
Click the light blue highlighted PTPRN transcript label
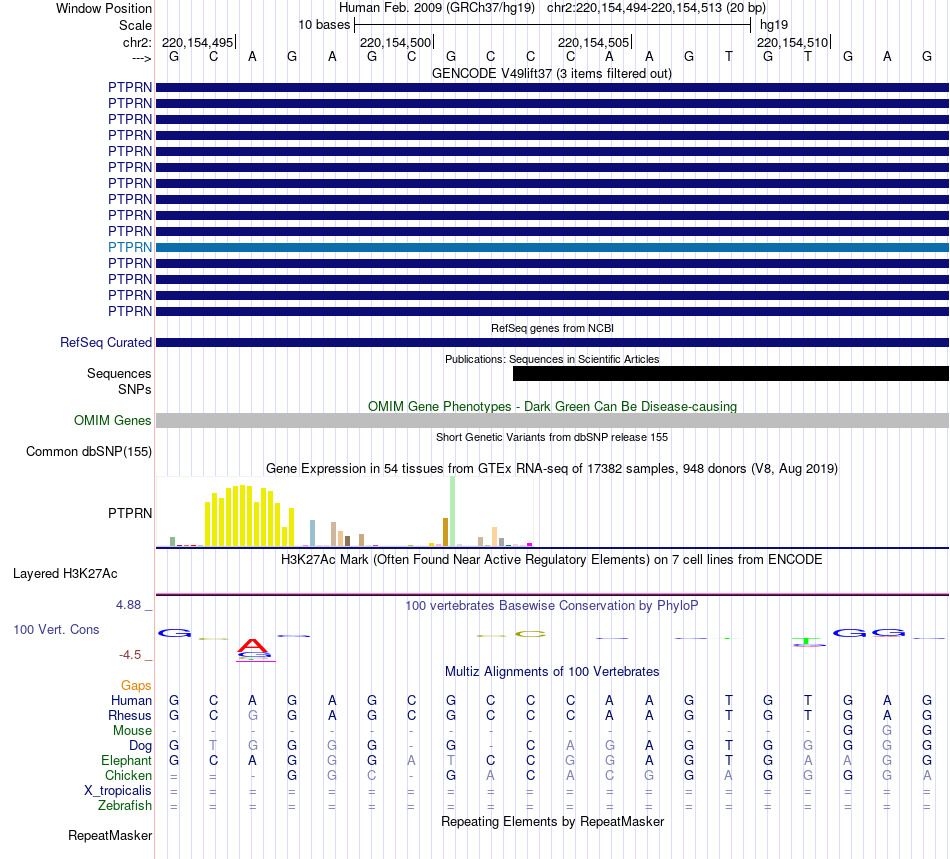tap(130, 247)
